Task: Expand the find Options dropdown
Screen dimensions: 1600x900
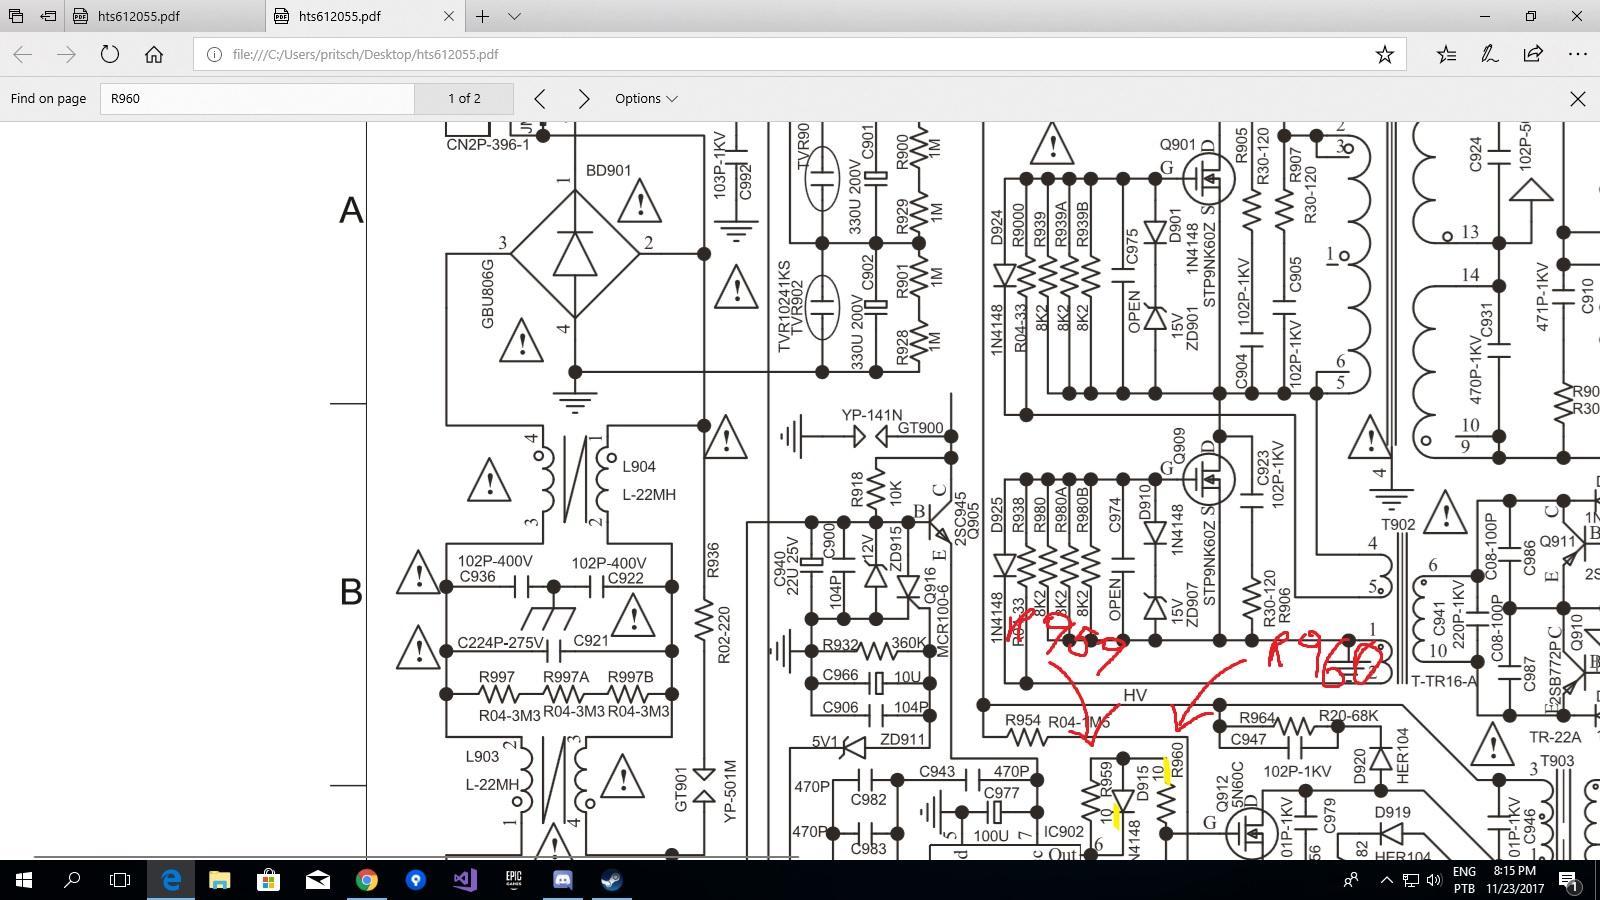Action: (646, 98)
